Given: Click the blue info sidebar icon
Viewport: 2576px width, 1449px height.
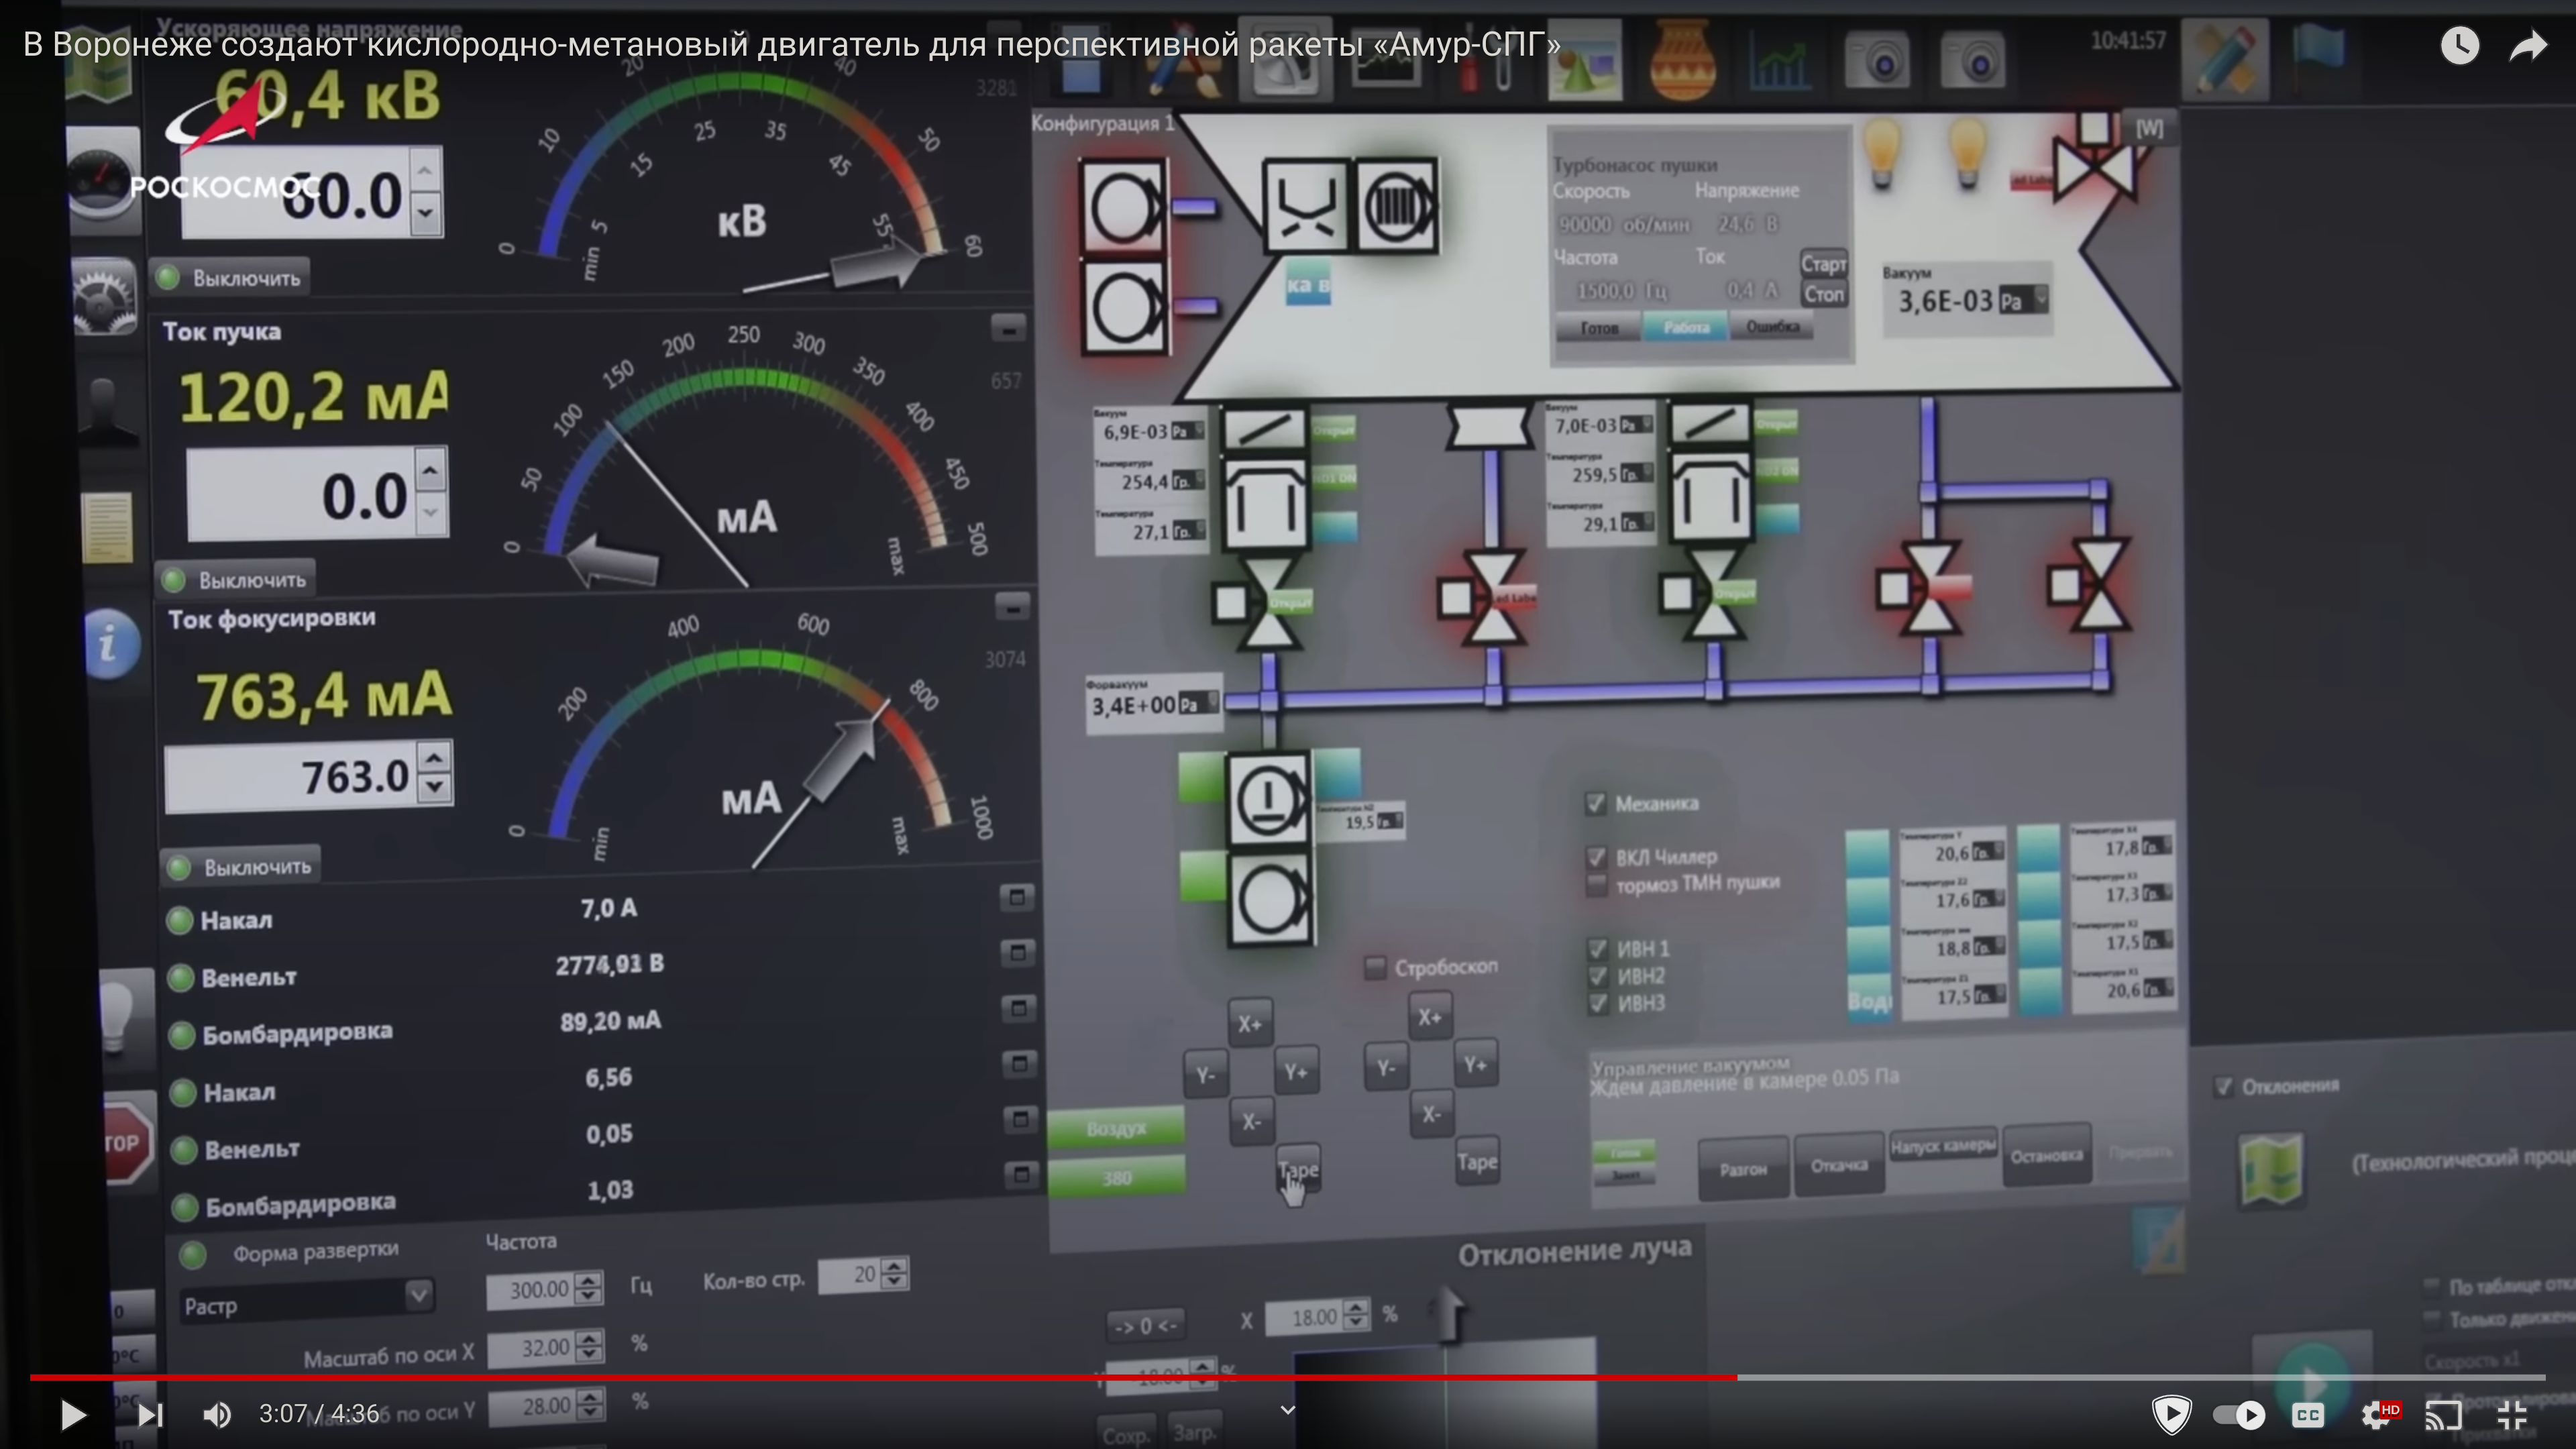Looking at the screenshot, I should coord(112,645).
